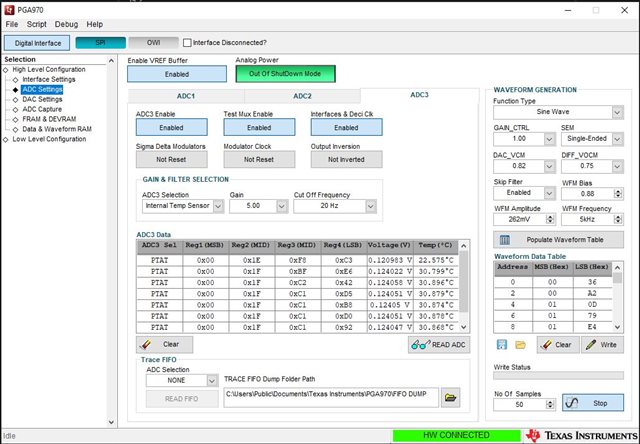Click WFM Bias stepper arrows
The image size is (640, 444).
(618, 194)
